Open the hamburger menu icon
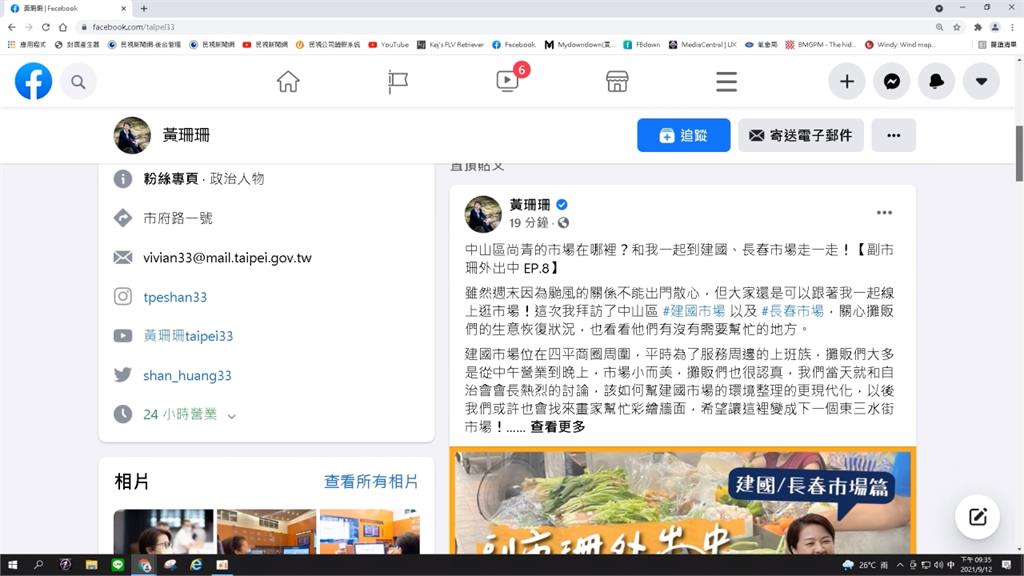 point(726,82)
